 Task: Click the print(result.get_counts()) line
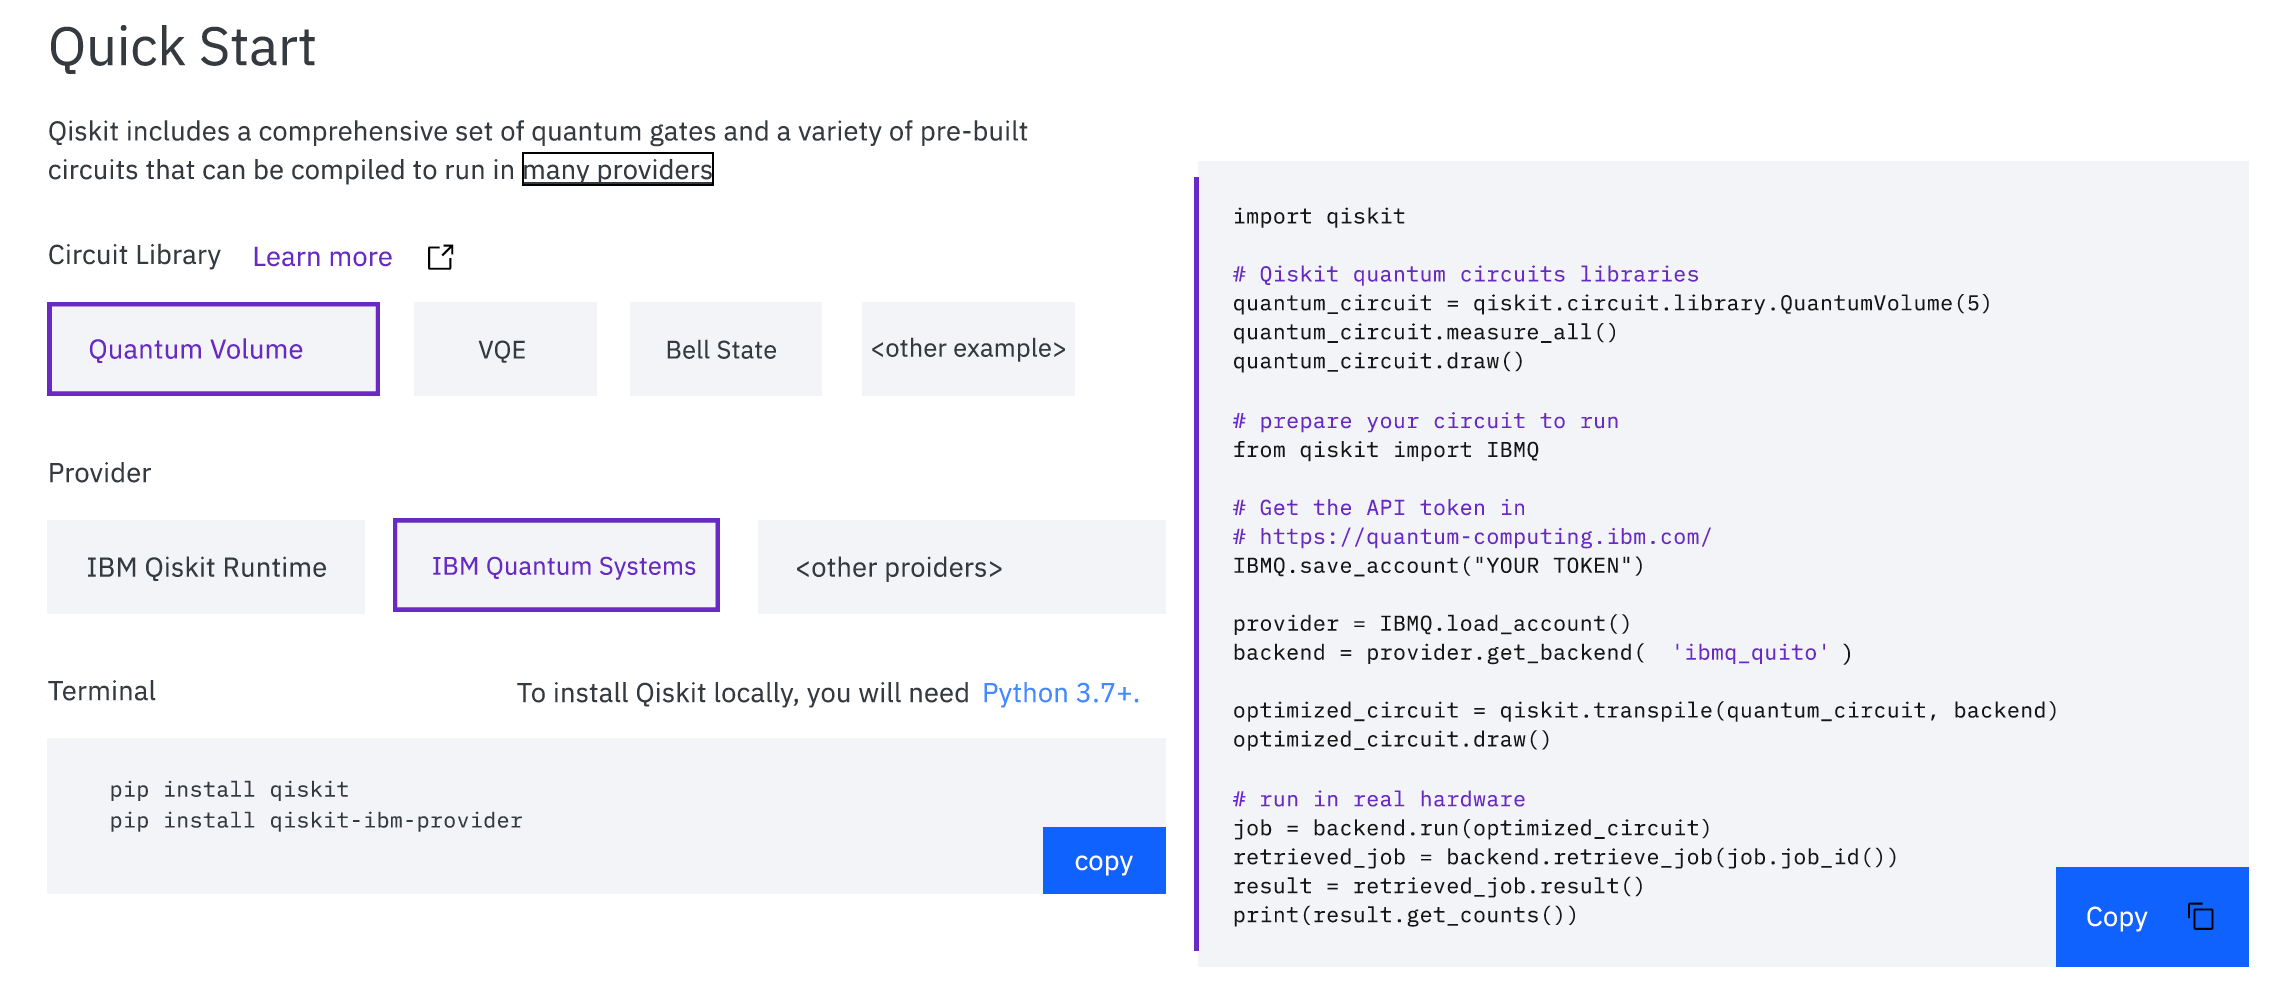1405,915
